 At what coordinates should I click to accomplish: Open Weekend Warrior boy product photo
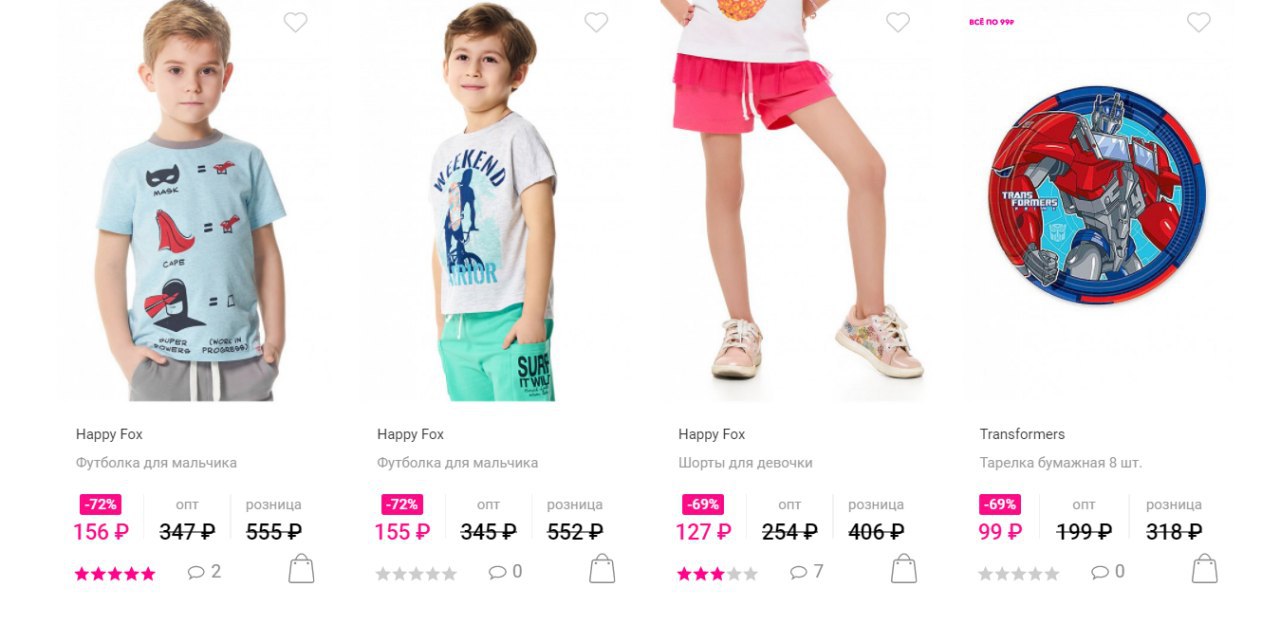pos(494,200)
